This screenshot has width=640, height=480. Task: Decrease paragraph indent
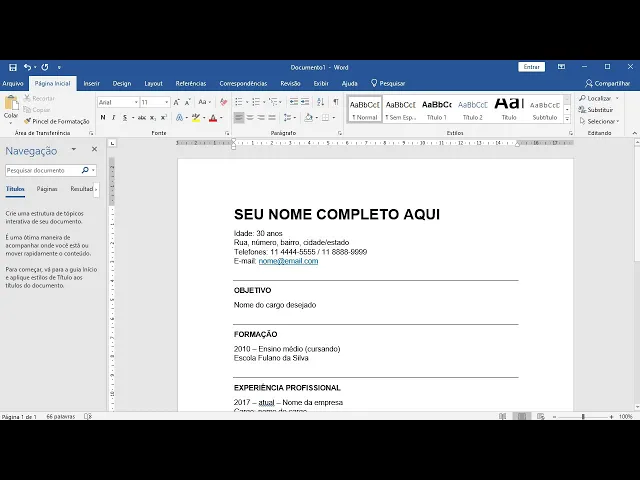(x=293, y=102)
